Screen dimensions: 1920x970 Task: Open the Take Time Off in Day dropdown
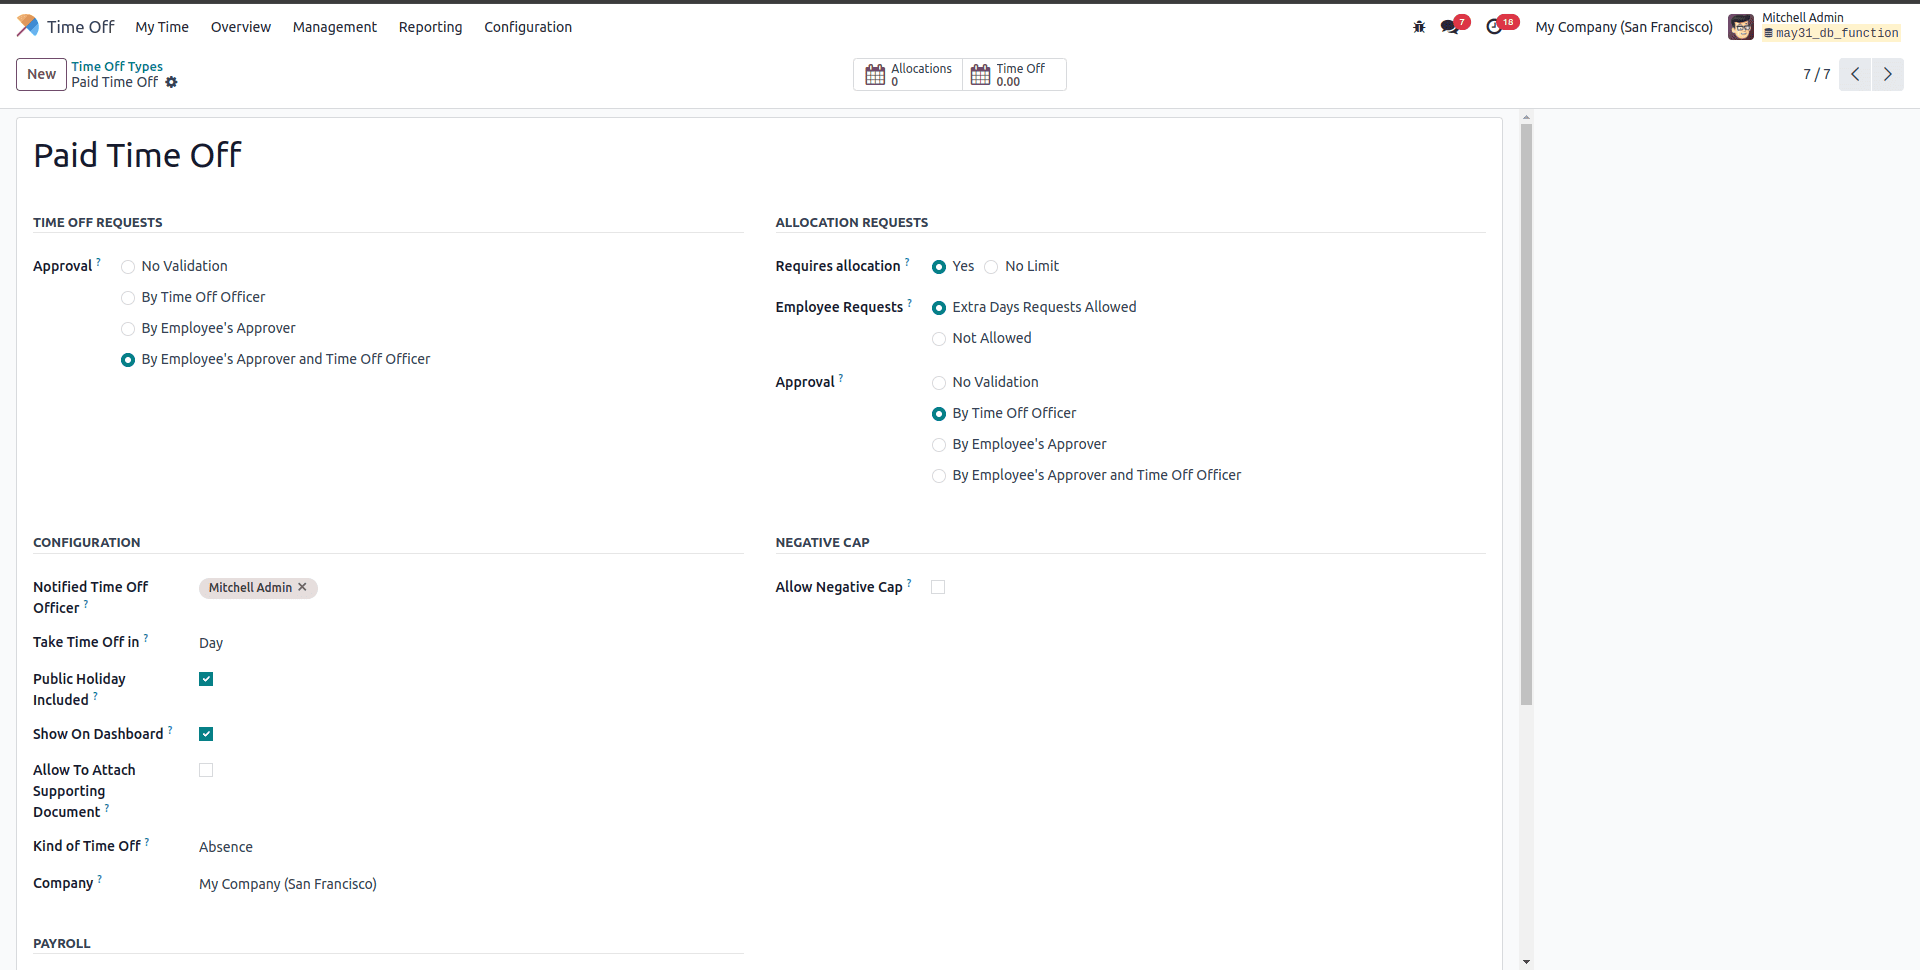(x=471, y=643)
